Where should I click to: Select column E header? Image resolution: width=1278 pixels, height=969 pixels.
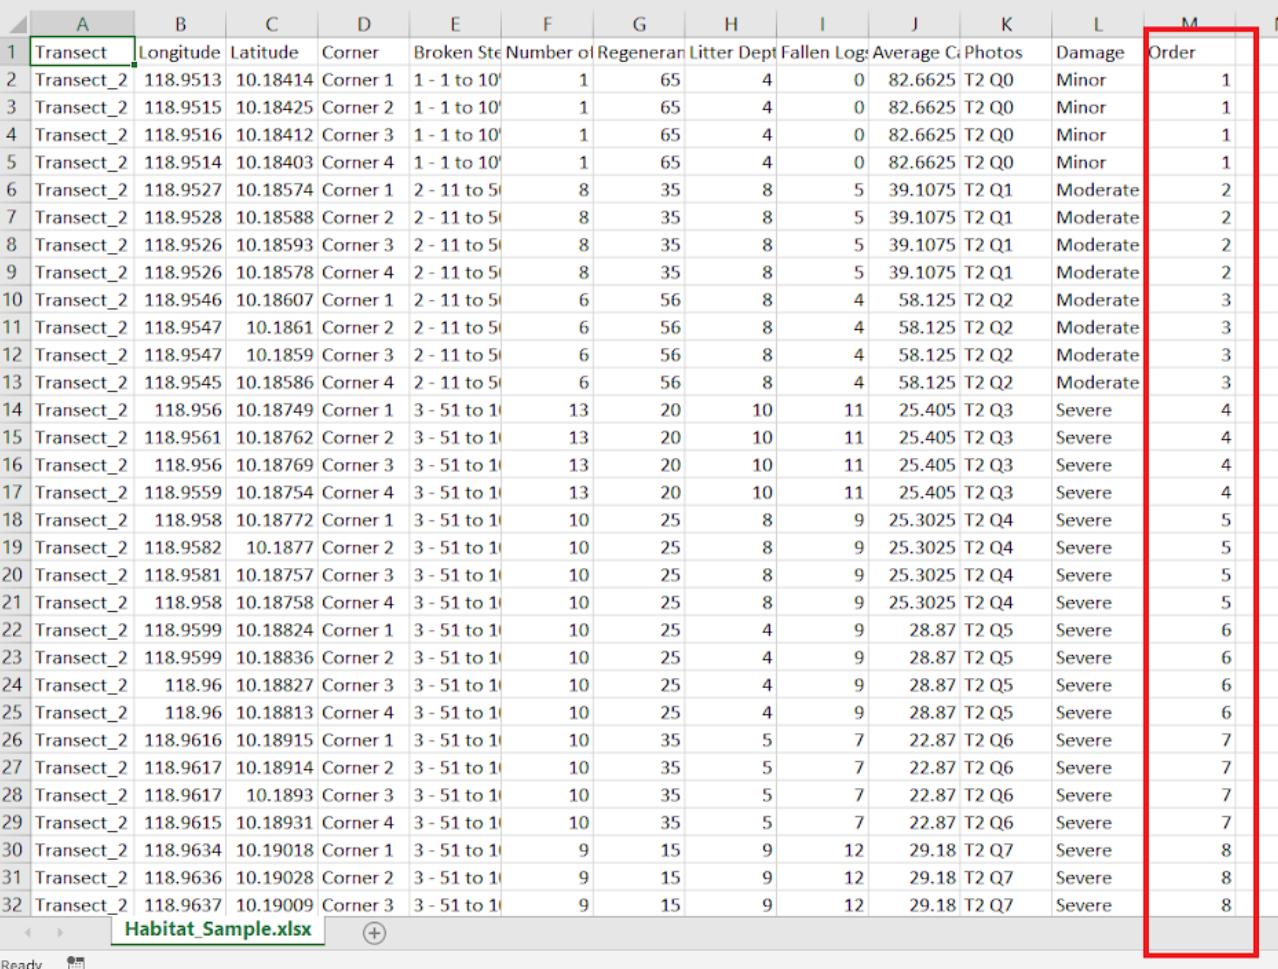pos(455,24)
